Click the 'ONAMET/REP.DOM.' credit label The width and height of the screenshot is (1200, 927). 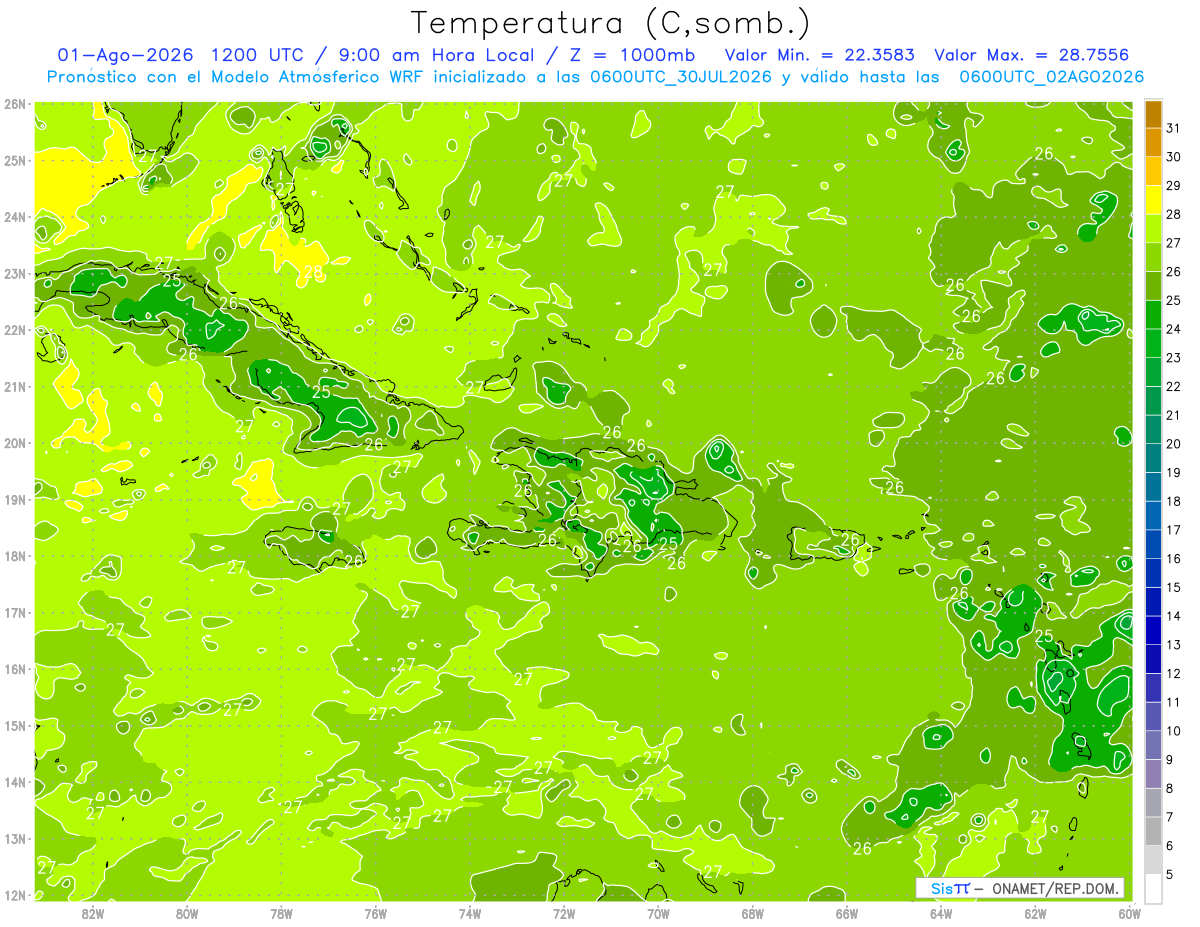point(1056,888)
